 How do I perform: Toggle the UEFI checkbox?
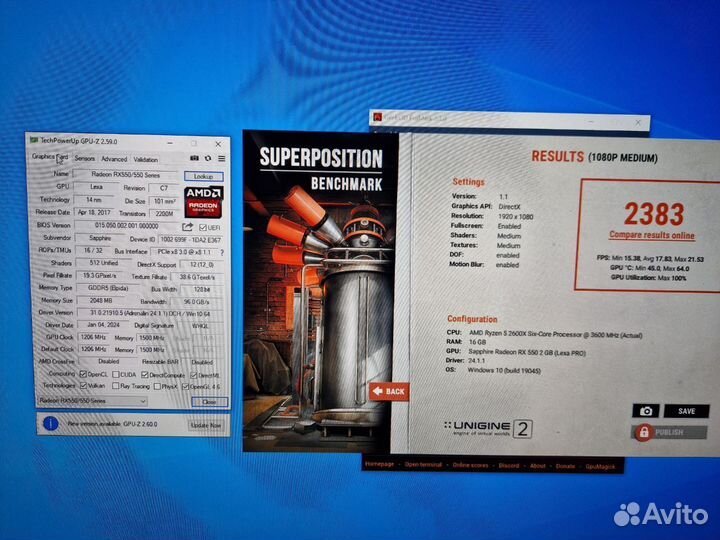(x=202, y=227)
